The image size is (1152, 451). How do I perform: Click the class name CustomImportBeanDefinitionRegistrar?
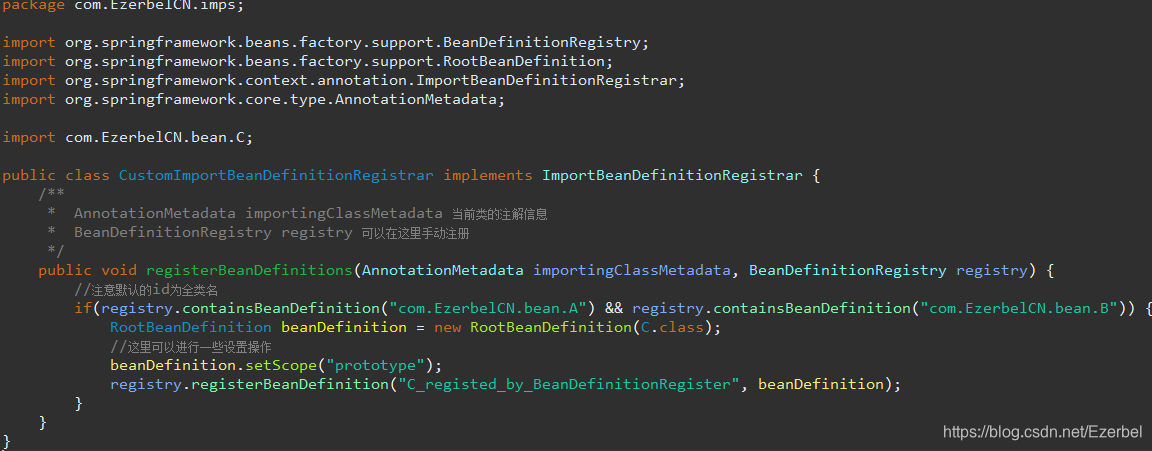[x=276, y=176]
